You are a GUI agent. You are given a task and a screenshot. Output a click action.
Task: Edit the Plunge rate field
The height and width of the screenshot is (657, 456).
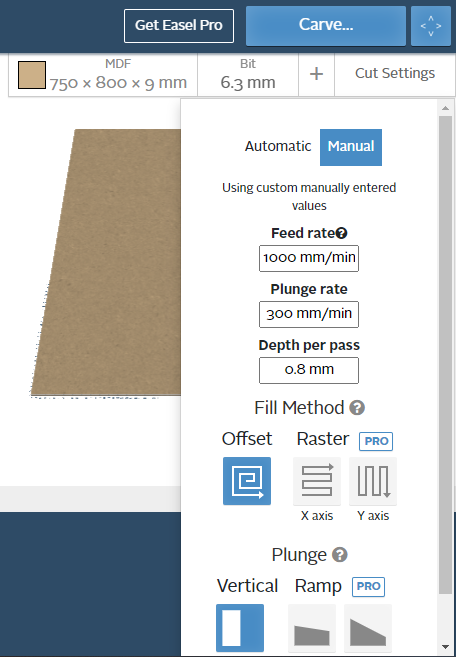pos(309,314)
